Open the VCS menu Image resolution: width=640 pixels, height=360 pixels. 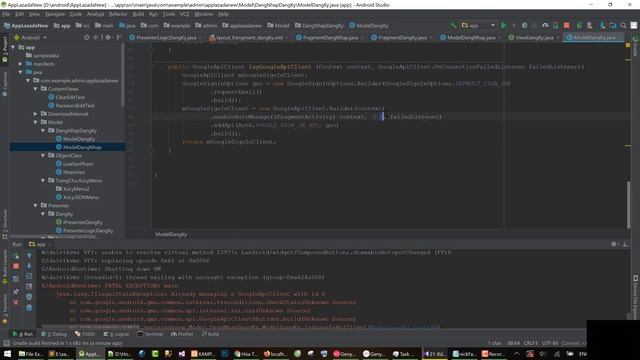tap(184, 14)
